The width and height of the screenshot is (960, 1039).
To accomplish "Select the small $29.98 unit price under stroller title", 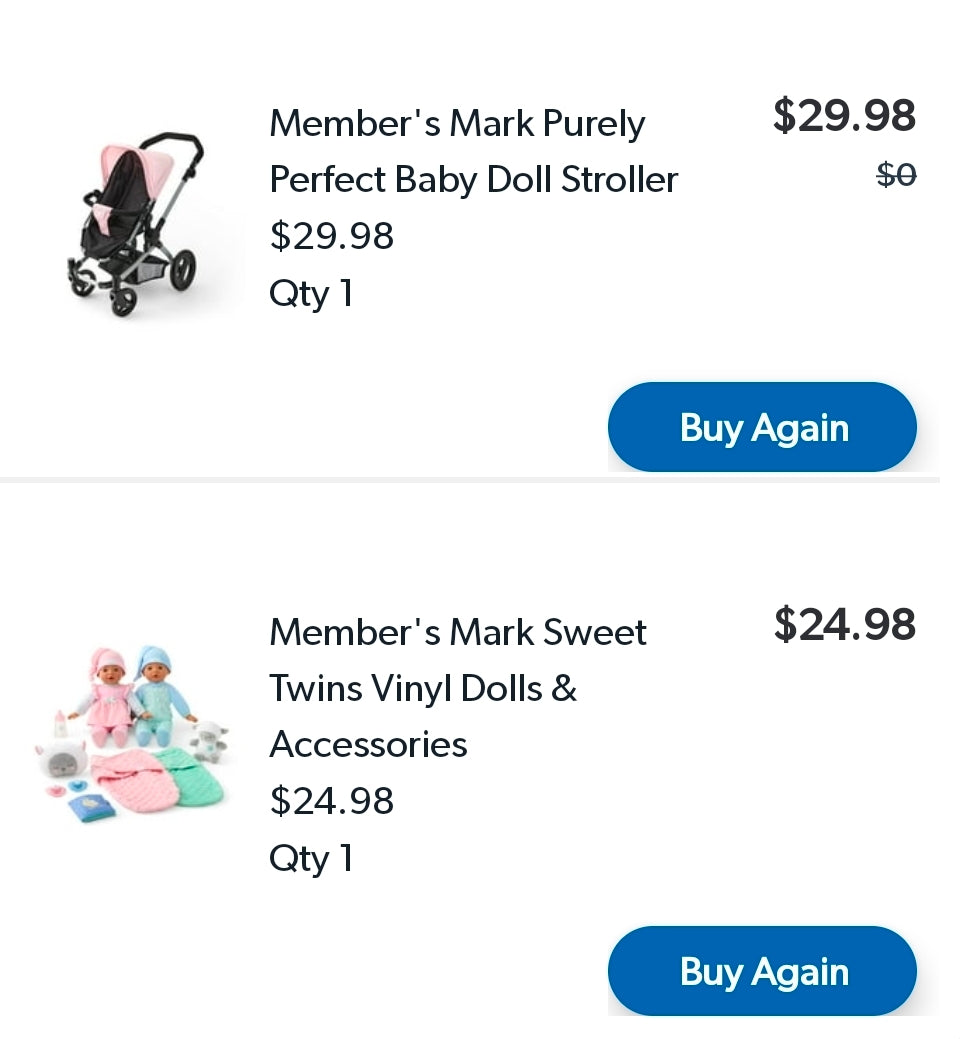I will click(x=331, y=237).
